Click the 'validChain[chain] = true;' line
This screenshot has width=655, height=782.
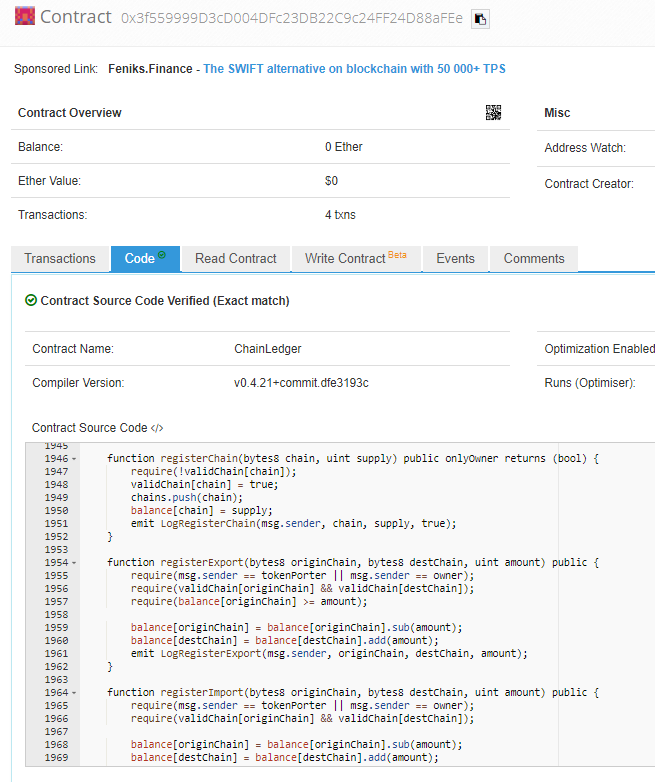[x=205, y=485]
